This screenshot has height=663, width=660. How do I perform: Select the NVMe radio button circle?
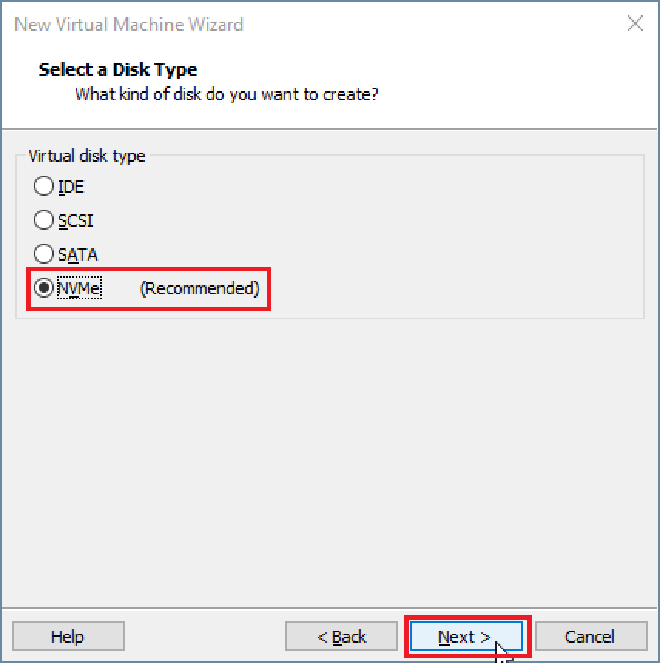[44, 288]
